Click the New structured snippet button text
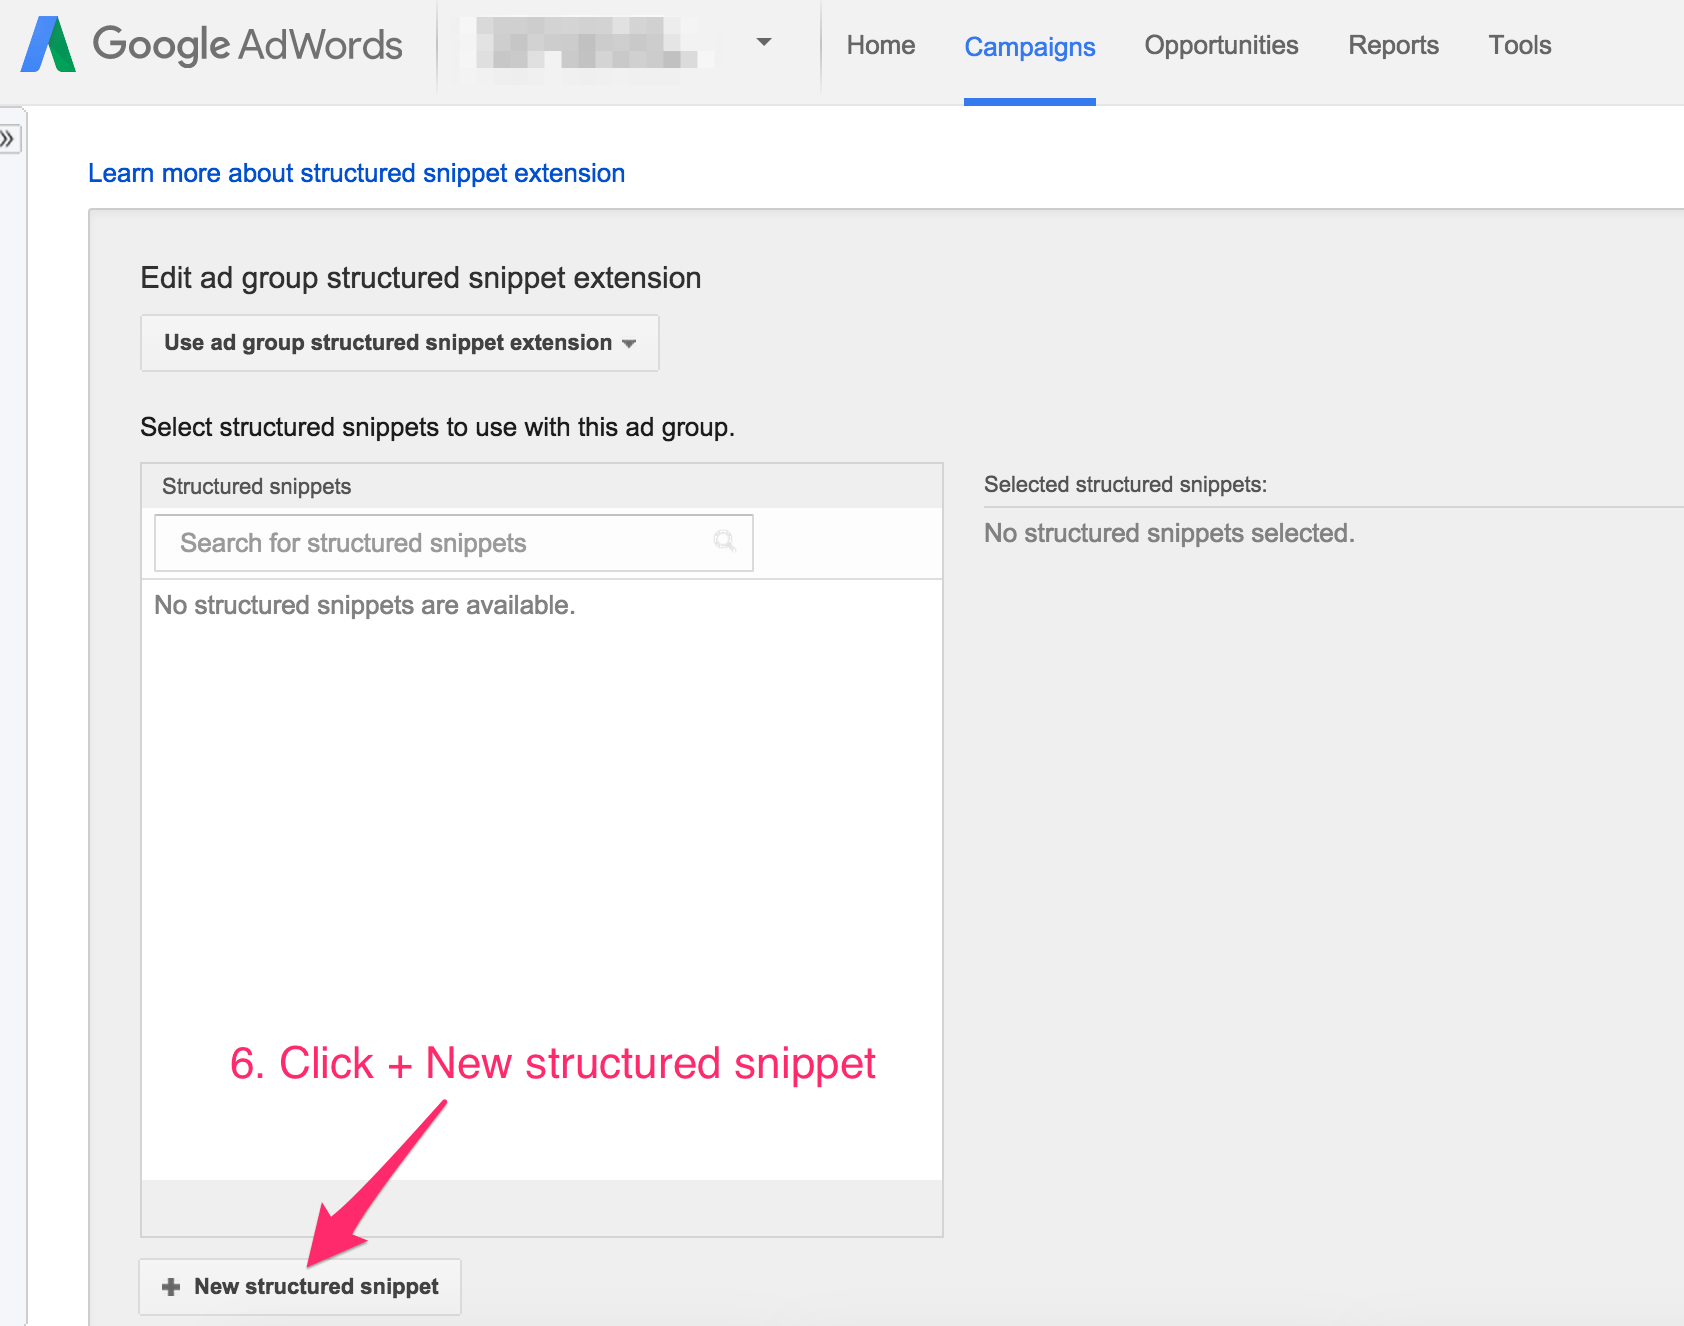This screenshot has height=1326, width=1684. (x=316, y=1287)
